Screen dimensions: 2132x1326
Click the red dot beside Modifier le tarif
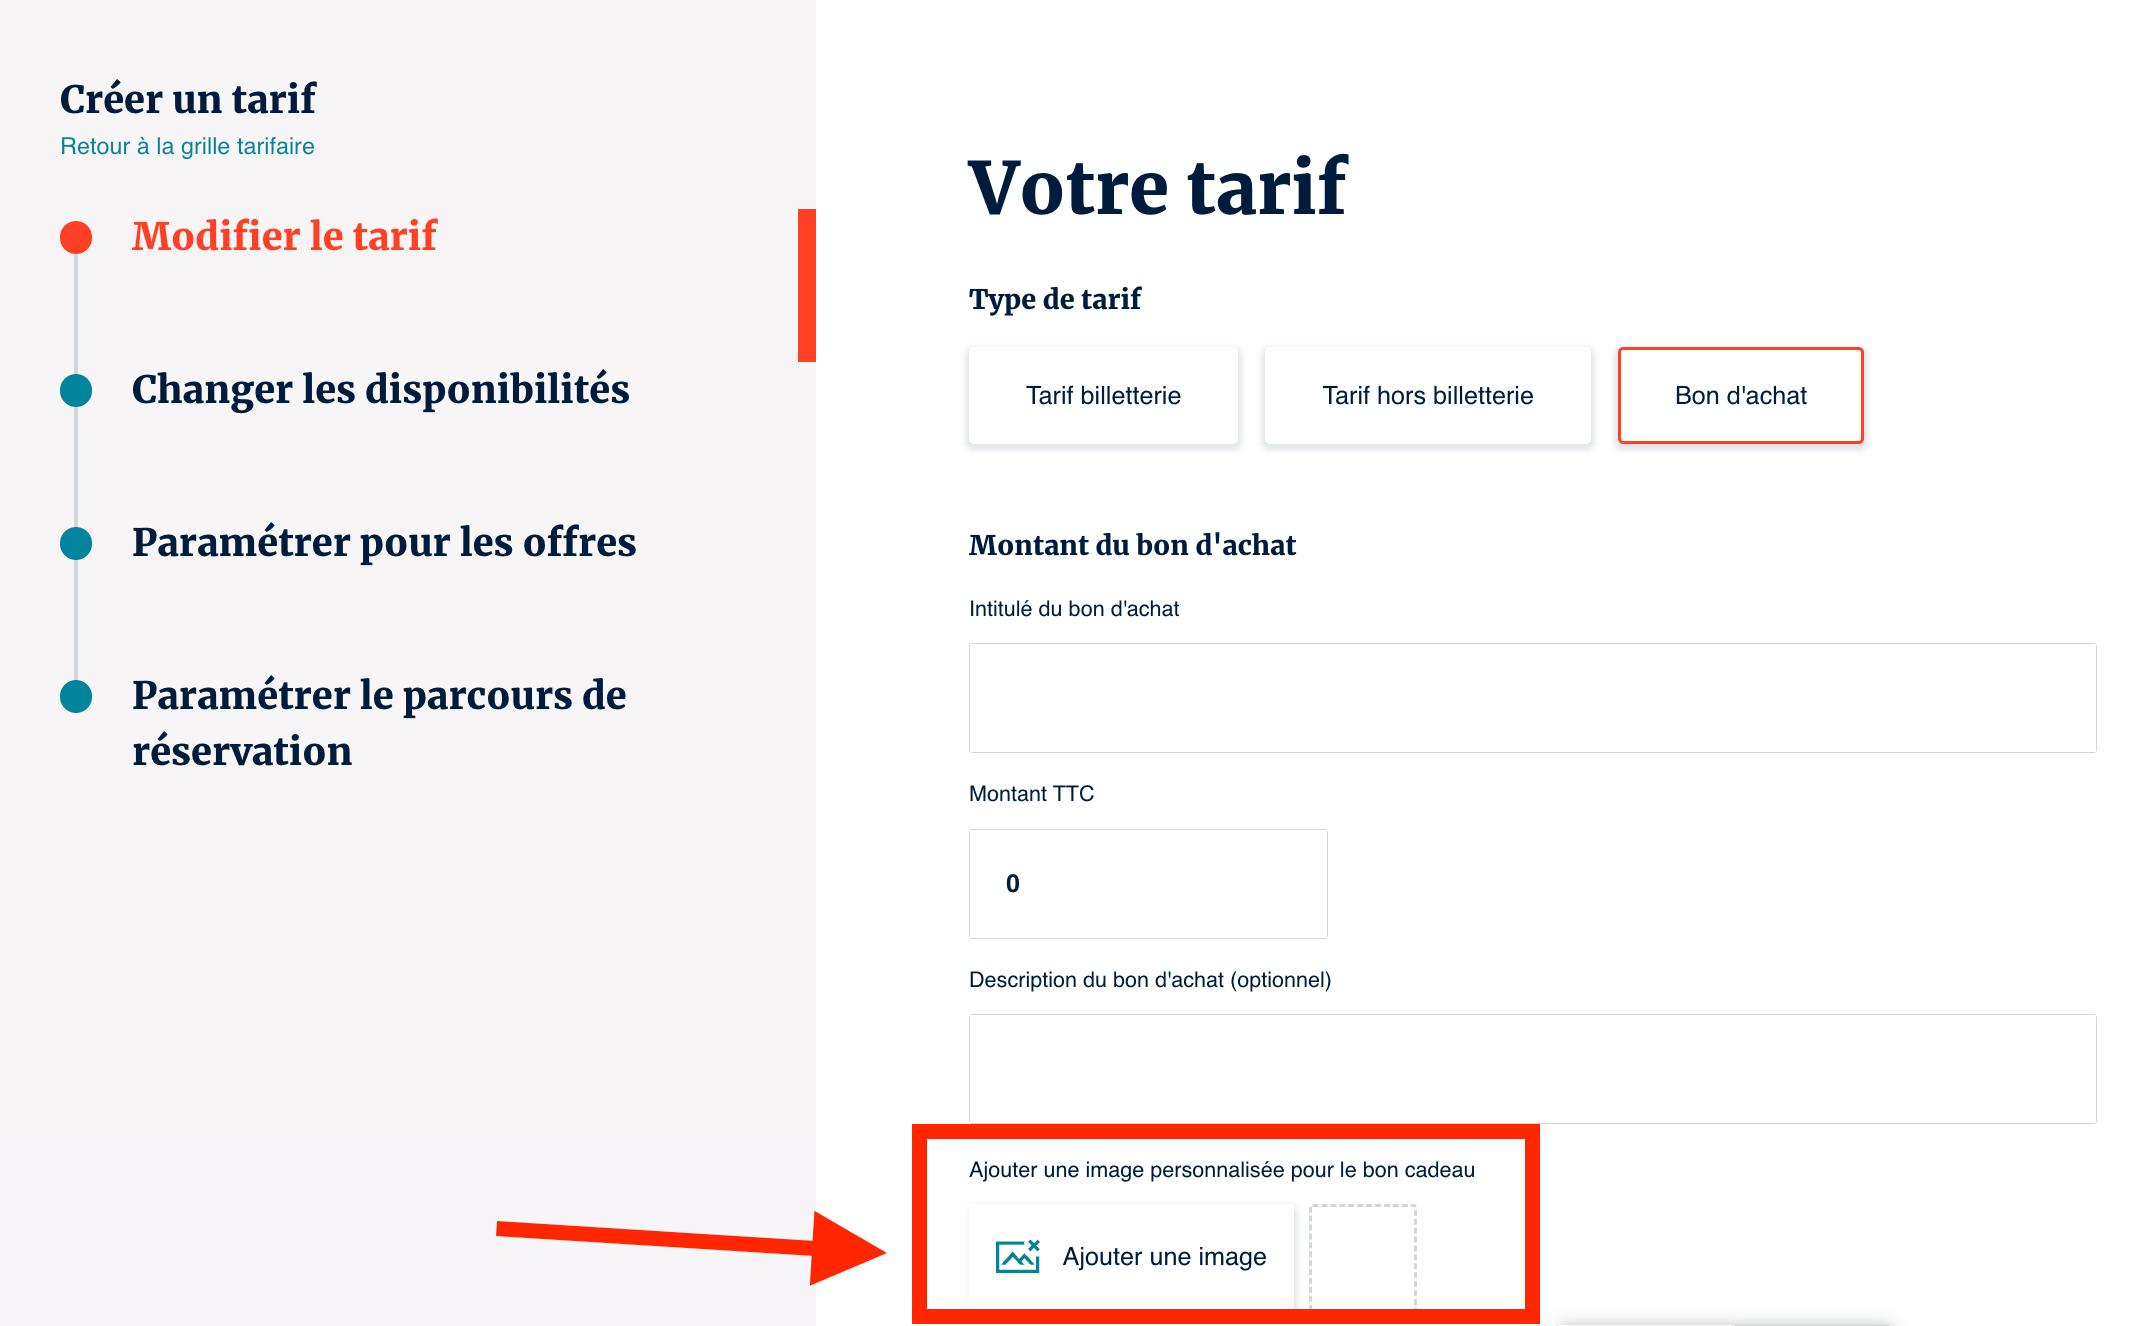(x=76, y=237)
